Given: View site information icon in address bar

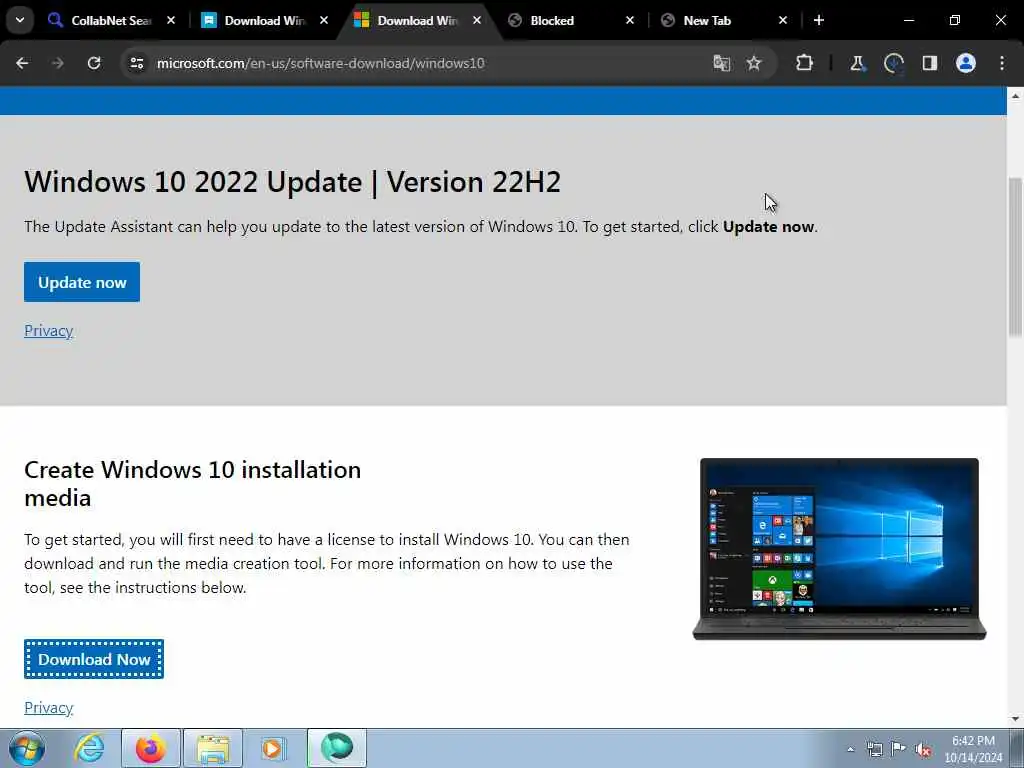Looking at the screenshot, I should (x=136, y=63).
